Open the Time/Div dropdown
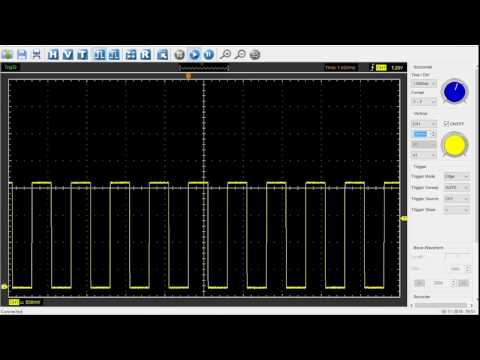480x360 pixels. (x=424, y=83)
